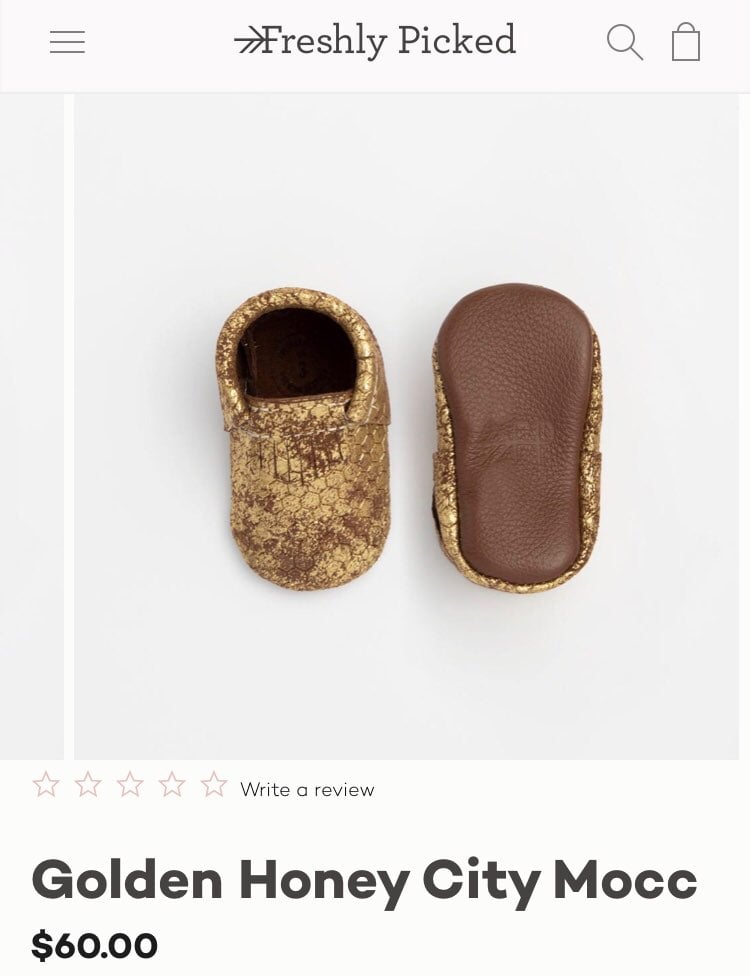Open the search magnifier icon
Image resolution: width=750 pixels, height=976 pixels.
coord(624,42)
